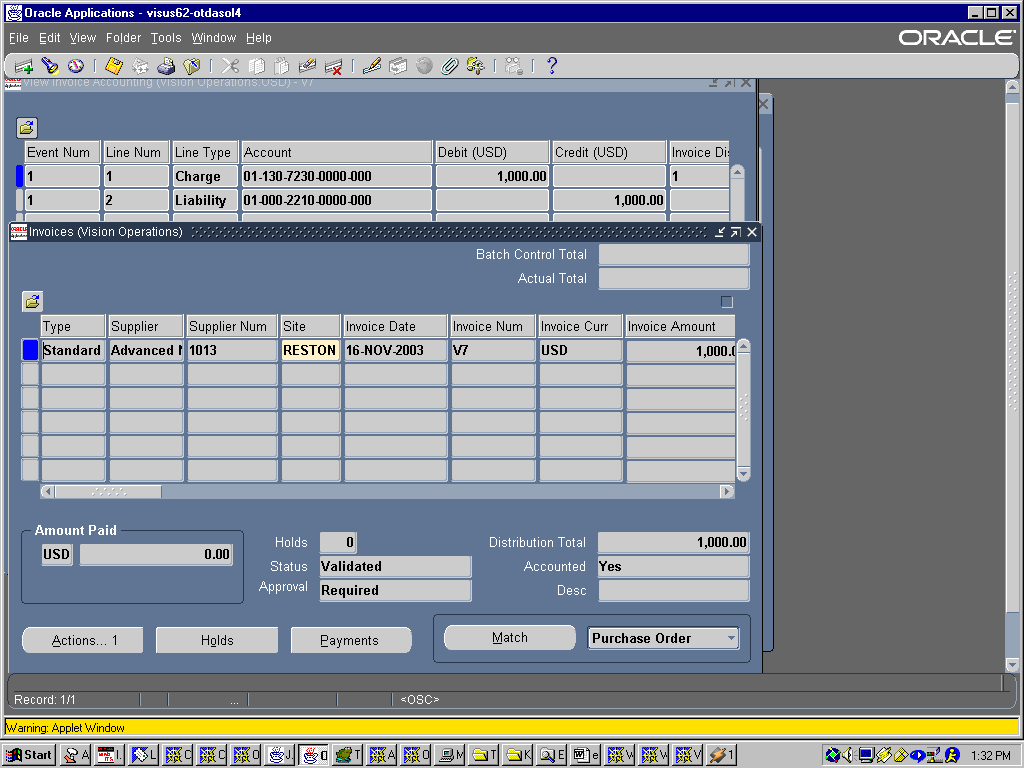
Task: Click the Window Help question mark icon
Action: pos(552,66)
